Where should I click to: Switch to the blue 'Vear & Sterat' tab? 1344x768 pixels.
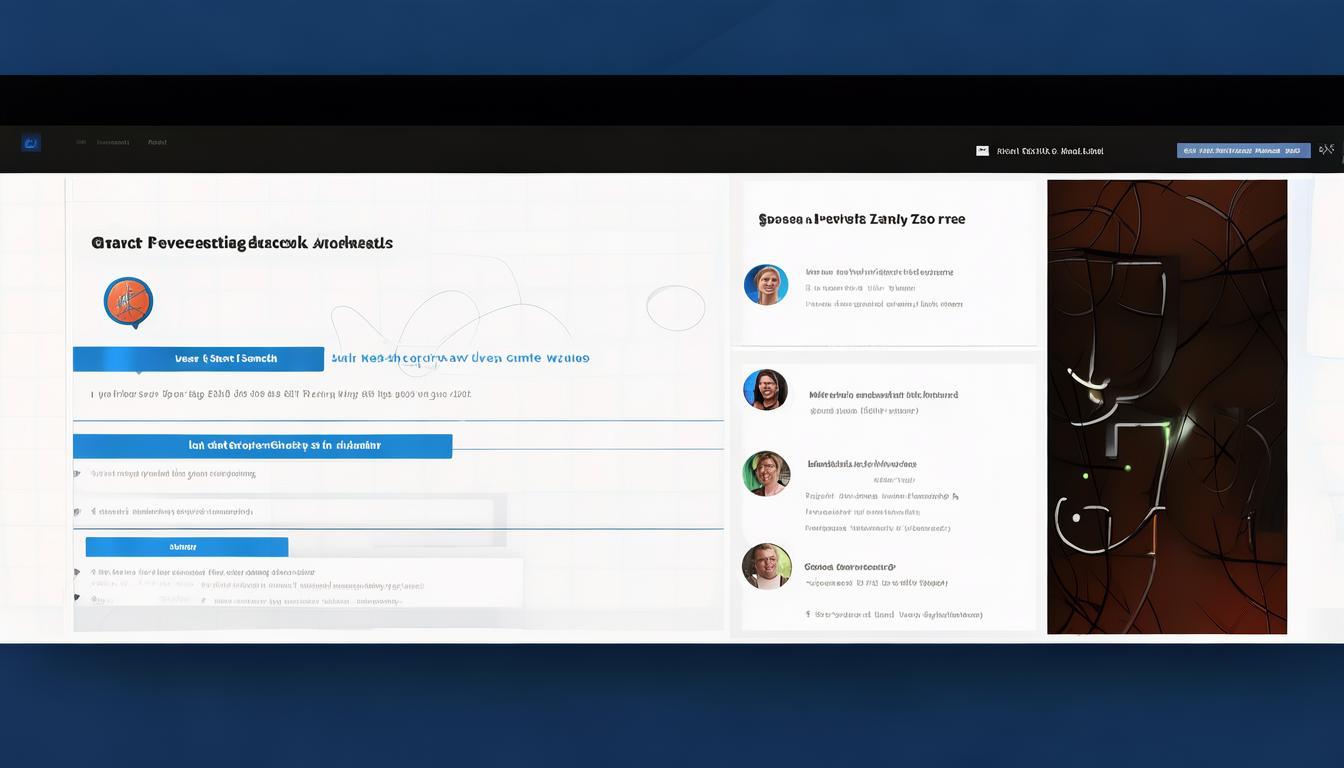(x=198, y=359)
